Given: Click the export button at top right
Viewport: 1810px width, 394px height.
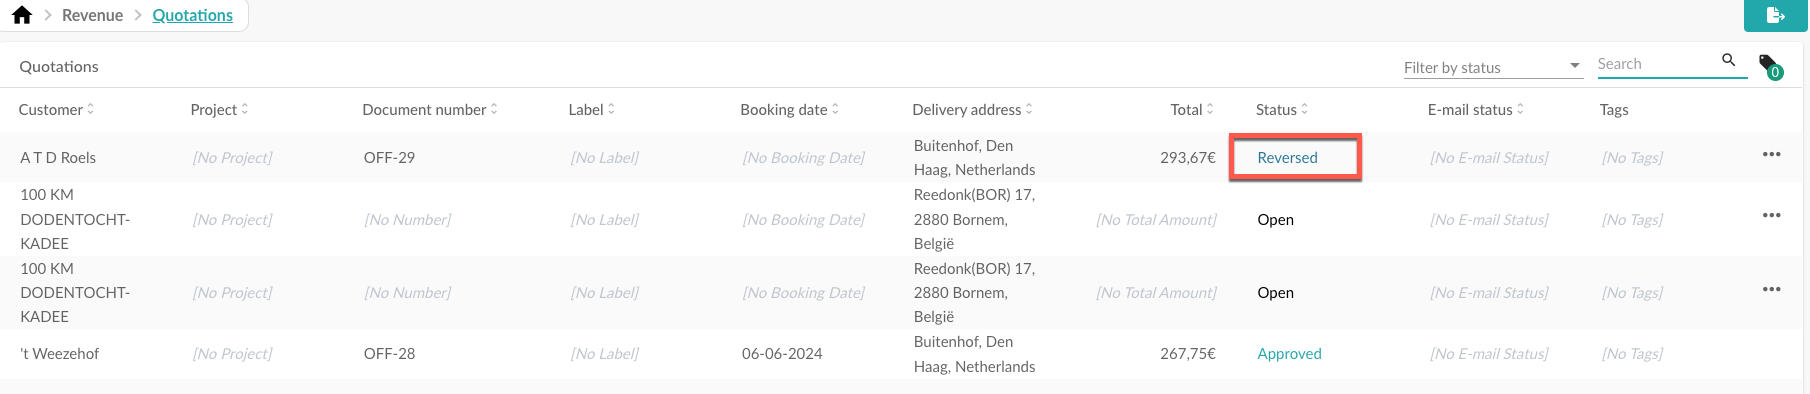Looking at the screenshot, I should point(1776,15).
